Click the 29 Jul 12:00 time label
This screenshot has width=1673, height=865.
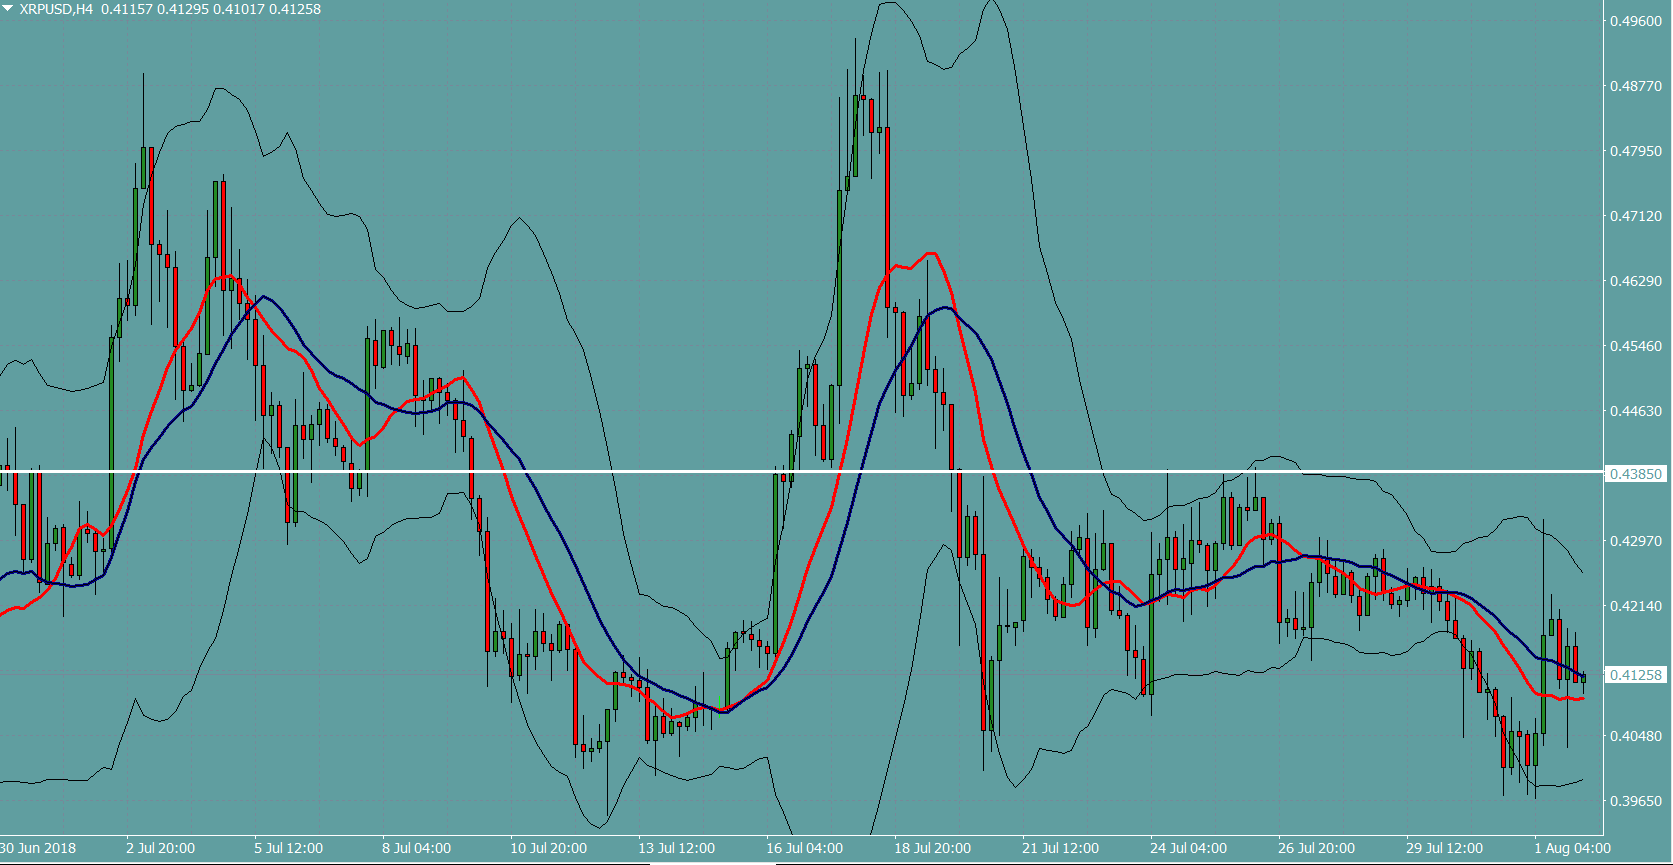(1445, 848)
